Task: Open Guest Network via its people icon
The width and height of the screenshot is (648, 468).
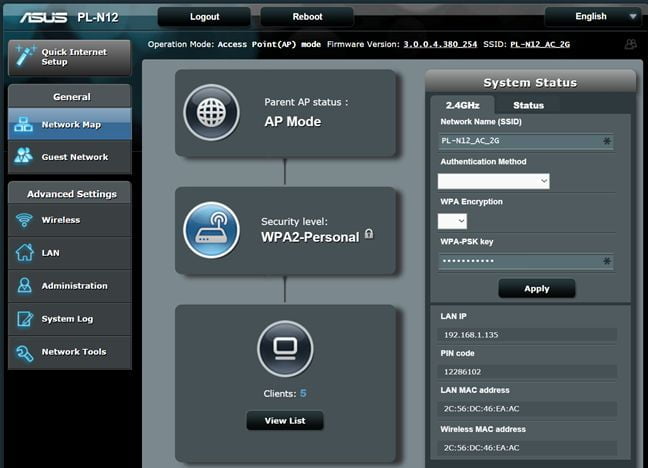Action: pyautogui.click(x=24, y=157)
